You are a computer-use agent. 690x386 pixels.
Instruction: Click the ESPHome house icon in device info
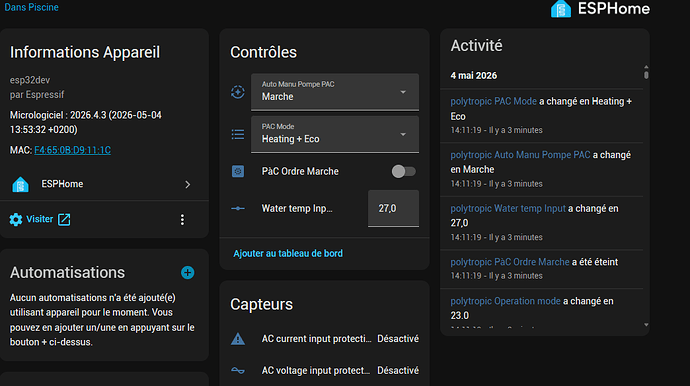(x=20, y=184)
